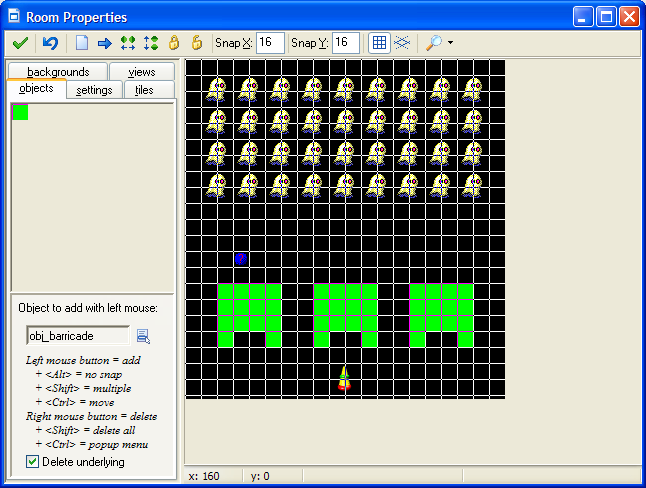Screen dimensions: 646x488
Task: Open the tiles tab
Action: pyautogui.click(x=144, y=90)
